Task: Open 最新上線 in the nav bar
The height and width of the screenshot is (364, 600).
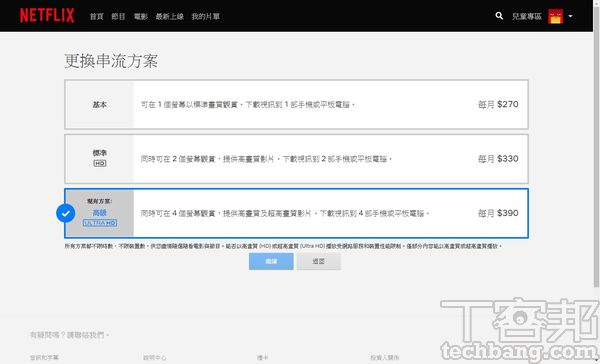Action: (x=170, y=16)
